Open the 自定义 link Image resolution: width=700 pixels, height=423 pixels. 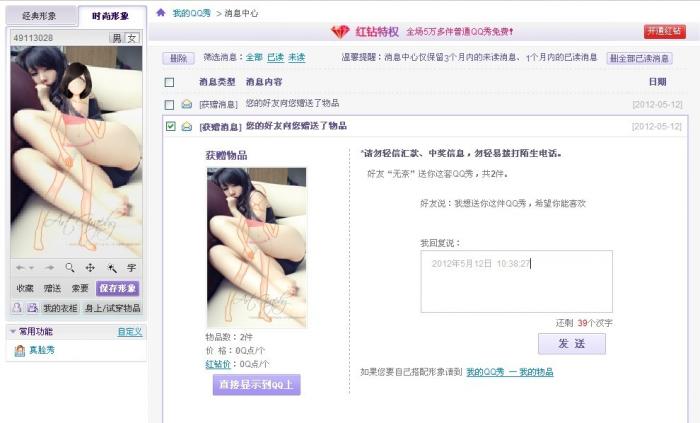(130, 332)
